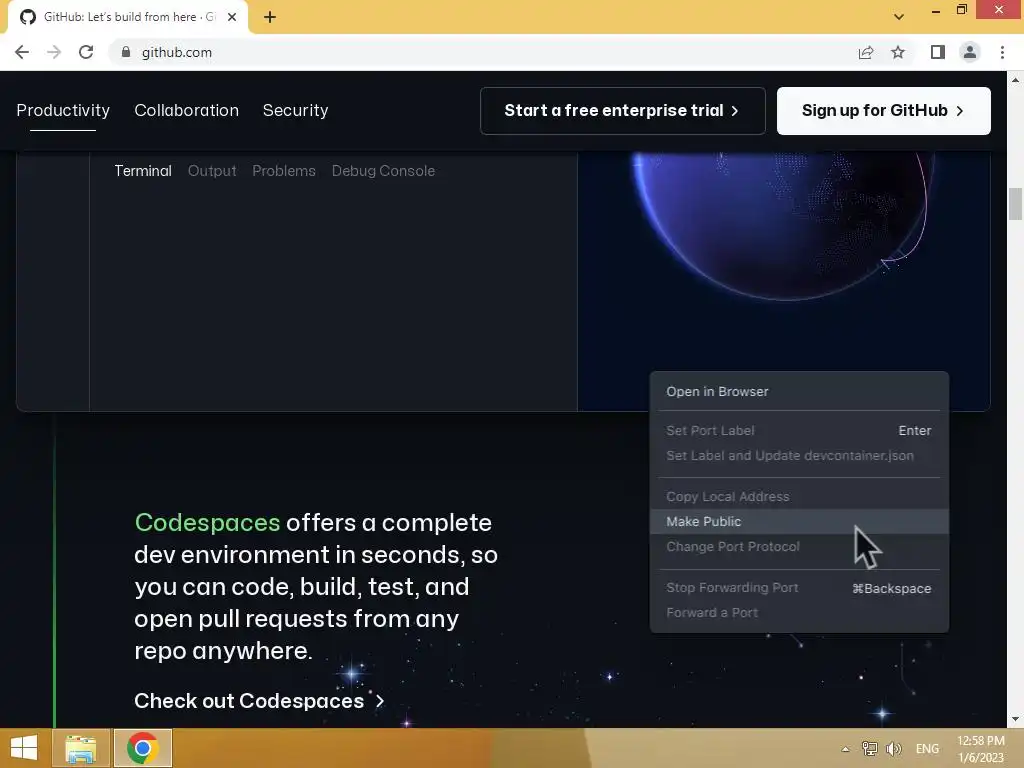Click the green Codespaces heading word

(x=207, y=522)
